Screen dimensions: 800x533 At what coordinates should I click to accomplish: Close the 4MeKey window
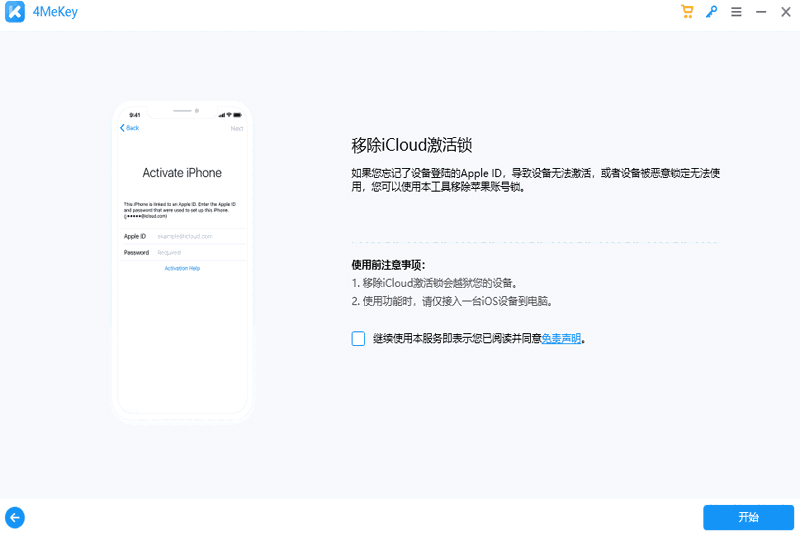point(786,12)
